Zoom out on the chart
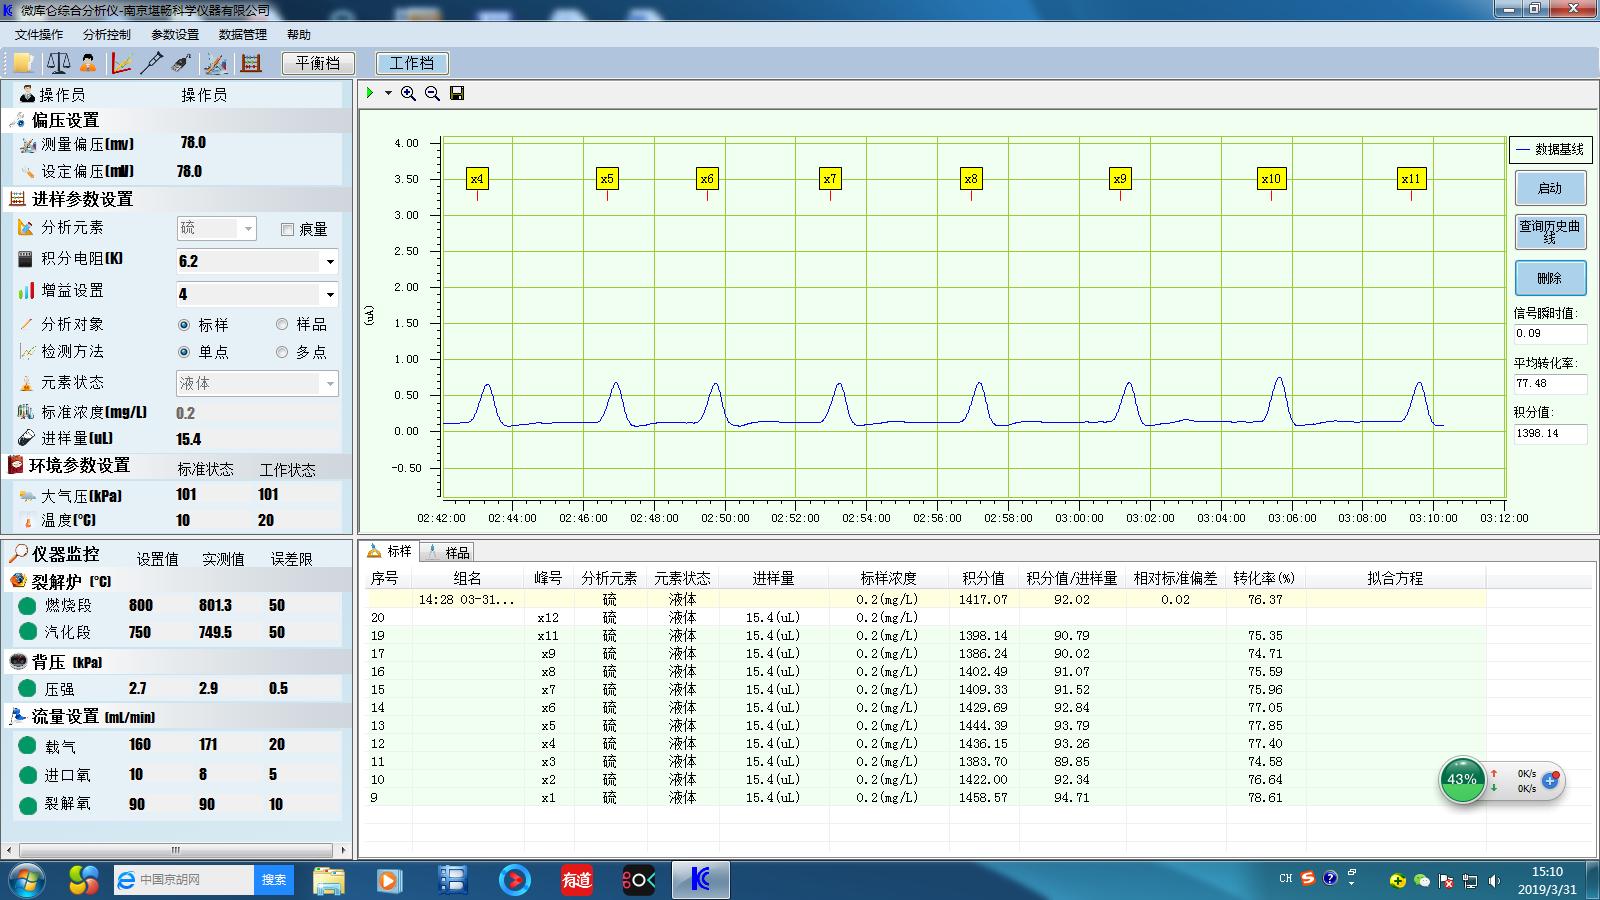The width and height of the screenshot is (1600, 900). [432, 93]
